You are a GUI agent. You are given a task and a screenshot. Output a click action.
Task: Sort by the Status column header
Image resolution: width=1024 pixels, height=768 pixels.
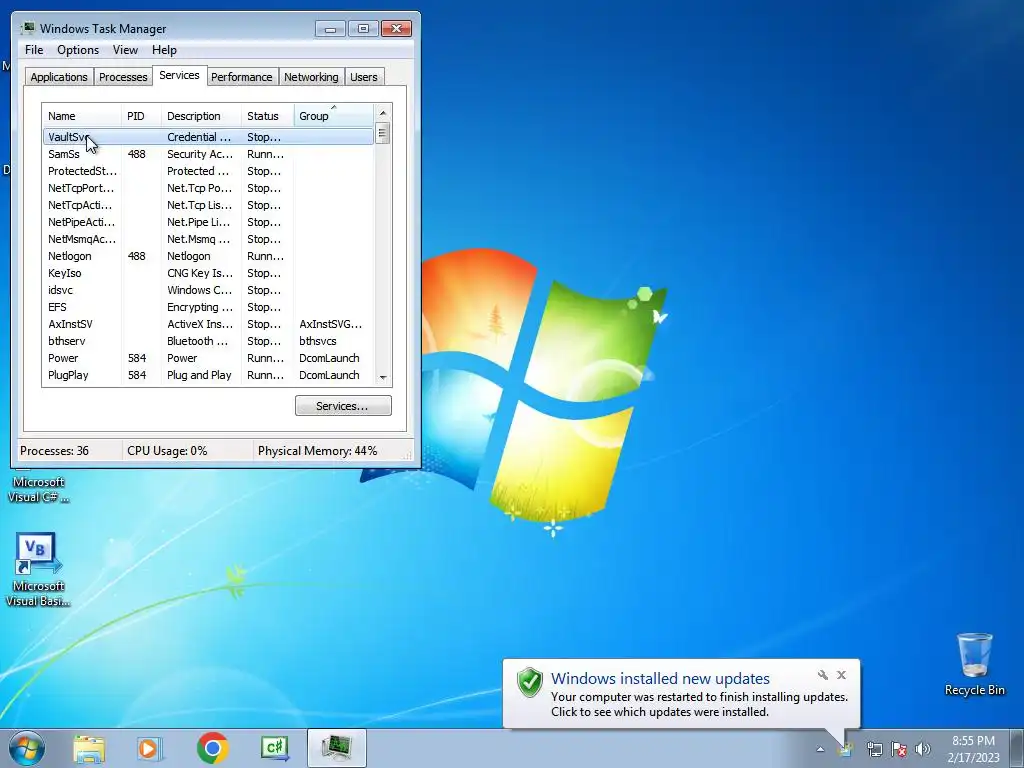point(268,116)
